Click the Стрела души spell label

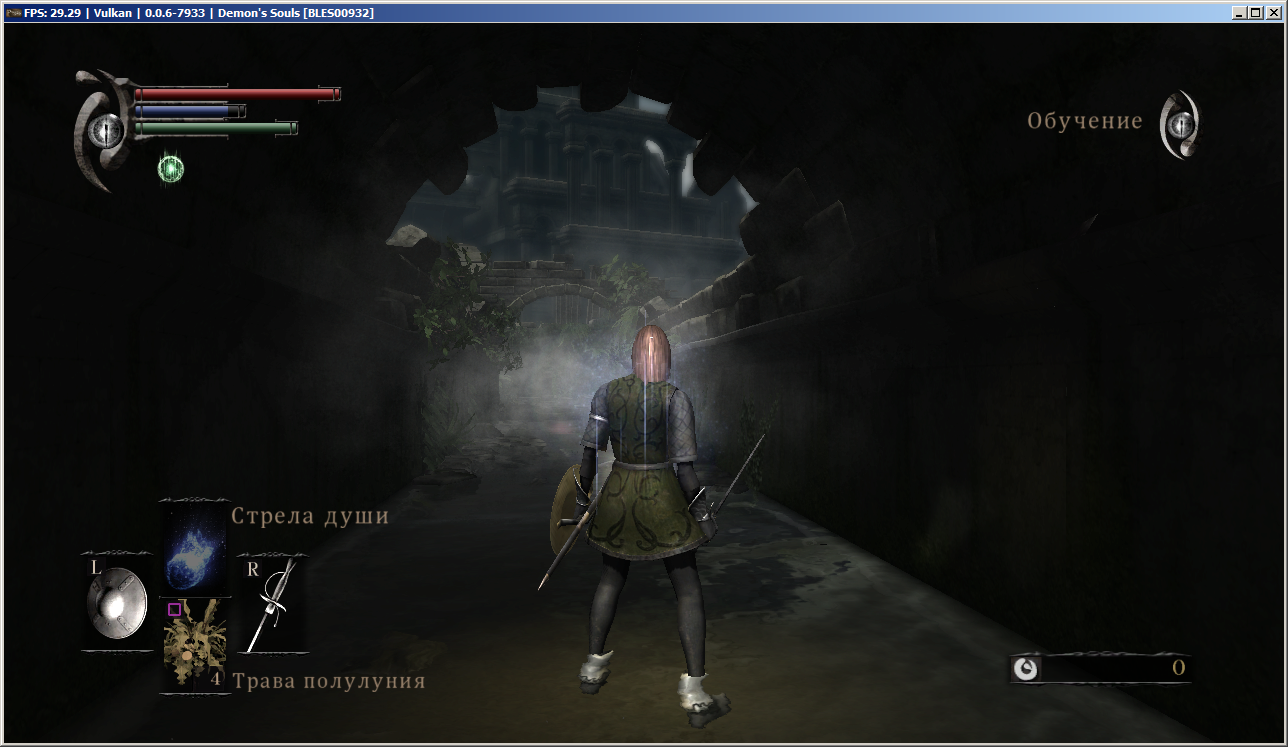(310, 516)
